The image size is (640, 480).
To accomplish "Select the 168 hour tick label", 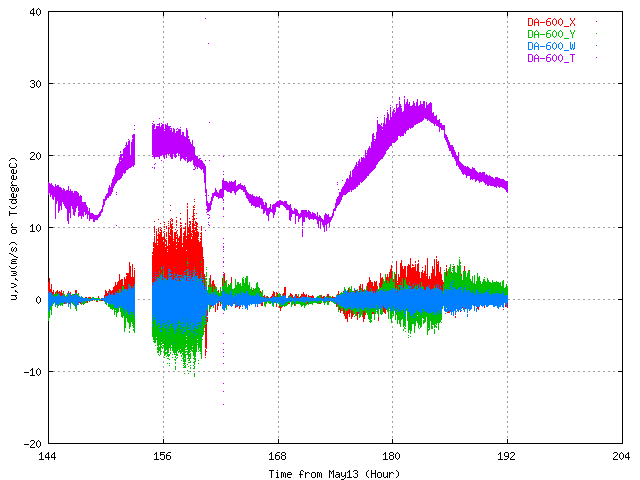I will (277, 455).
